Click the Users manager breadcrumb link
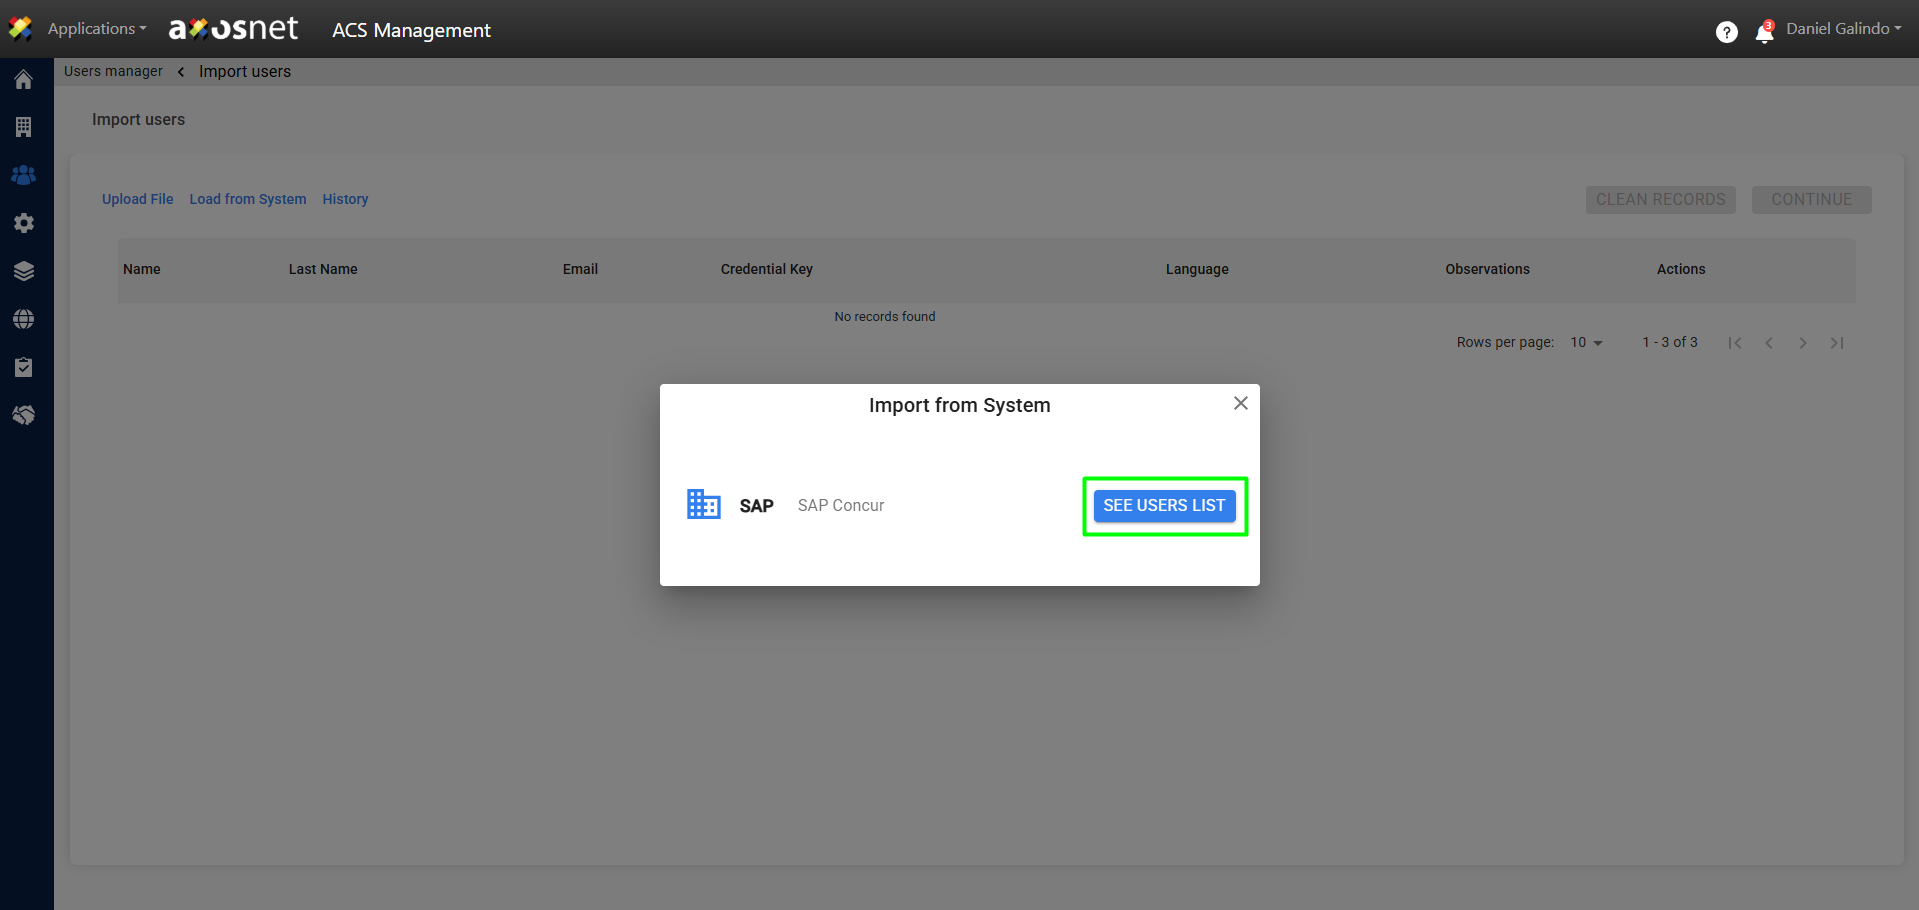The width and height of the screenshot is (1919, 910). click(113, 71)
